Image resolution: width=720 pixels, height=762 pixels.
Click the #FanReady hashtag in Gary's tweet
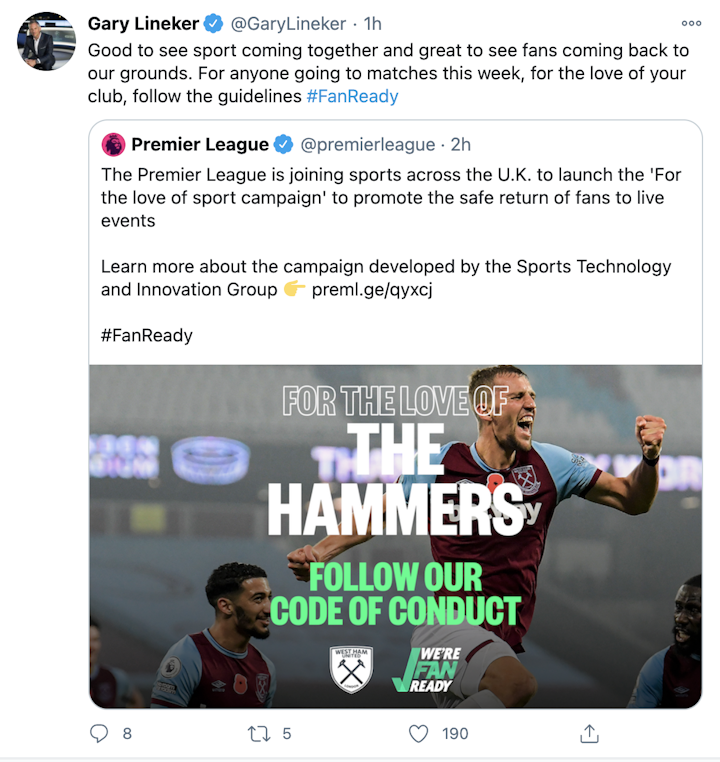(352, 97)
